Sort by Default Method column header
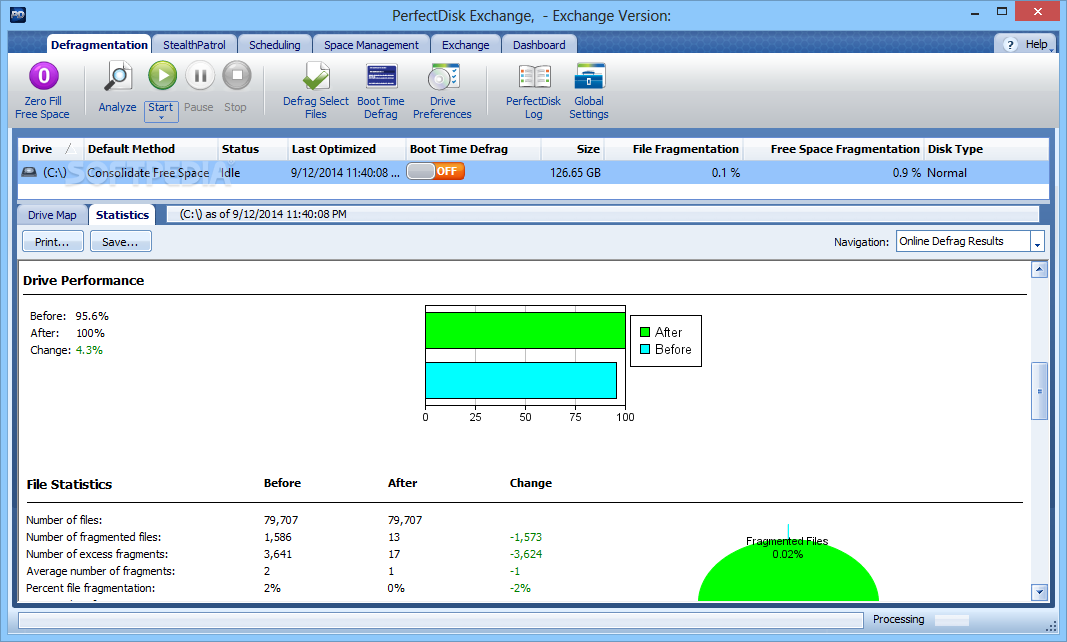1067x642 pixels. [x=150, y=149]
